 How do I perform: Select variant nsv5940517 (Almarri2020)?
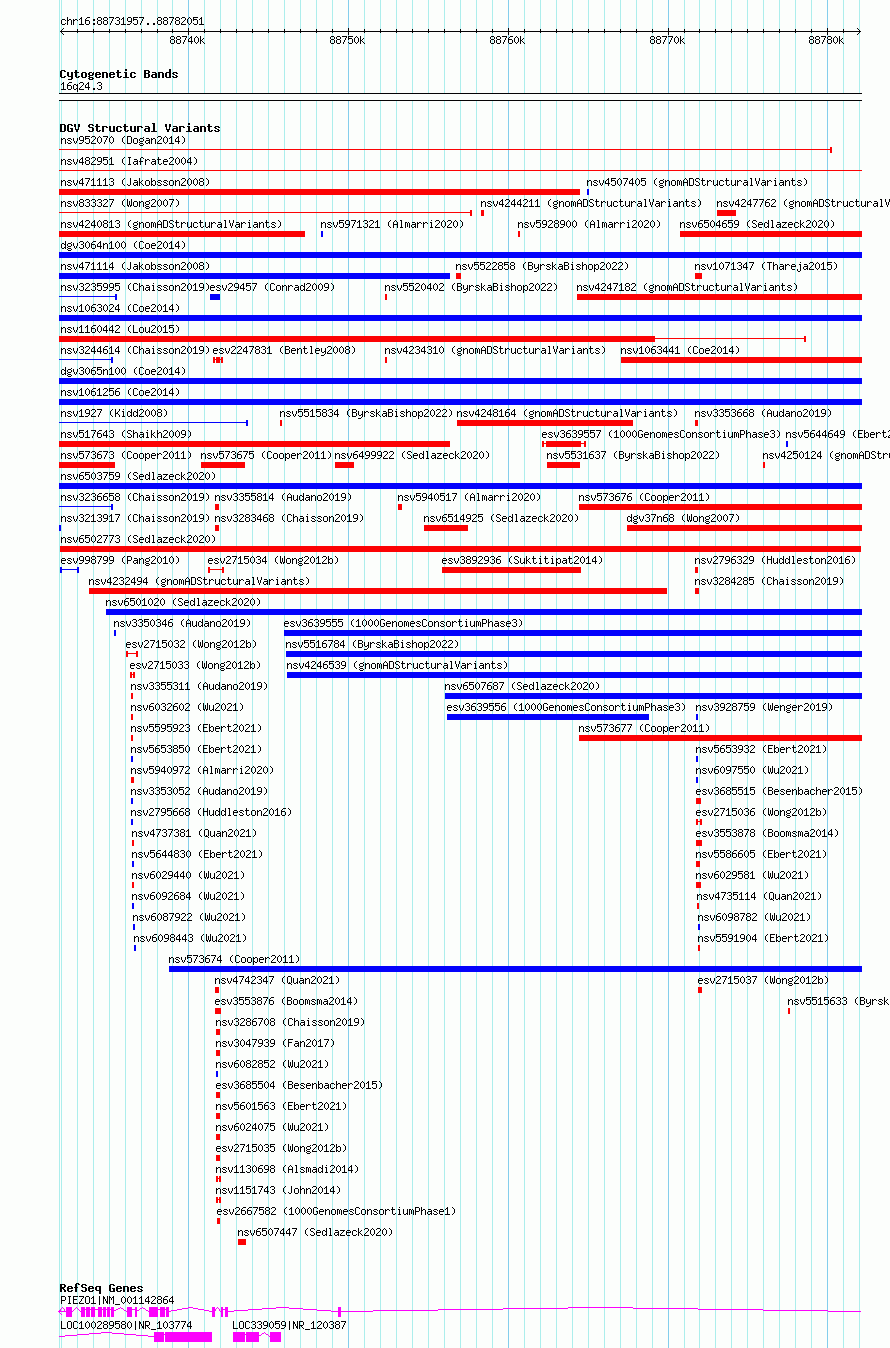469,497
